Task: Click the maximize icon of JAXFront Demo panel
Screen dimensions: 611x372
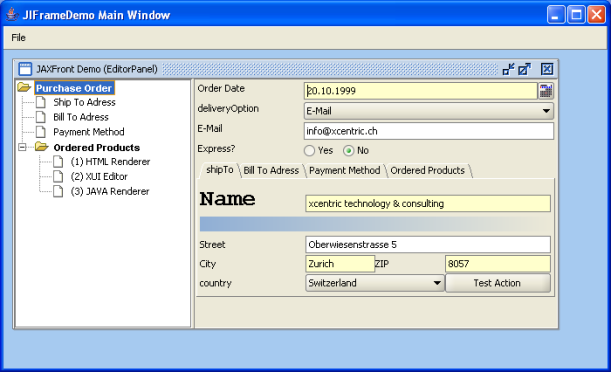Action: pos(524,69)
